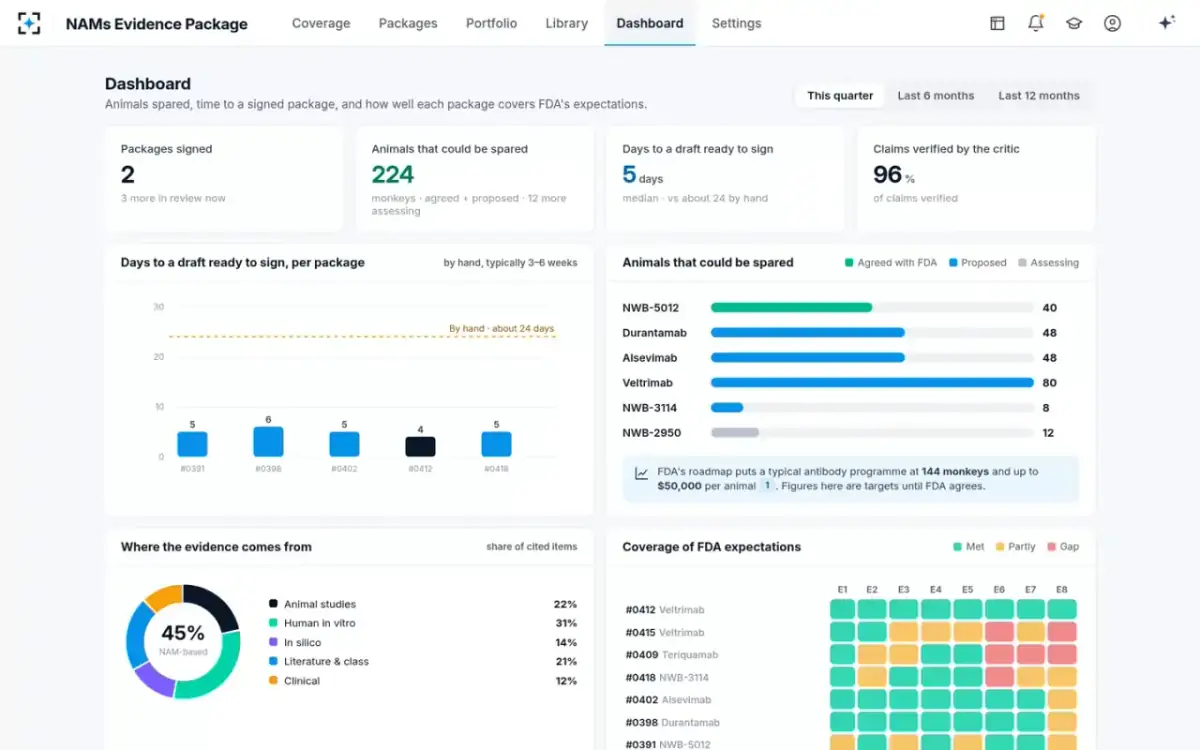Viewport: 1200px width, 750px height.
Task: Click the Animal studies legend swatch
Action: (x=273, y=604)
